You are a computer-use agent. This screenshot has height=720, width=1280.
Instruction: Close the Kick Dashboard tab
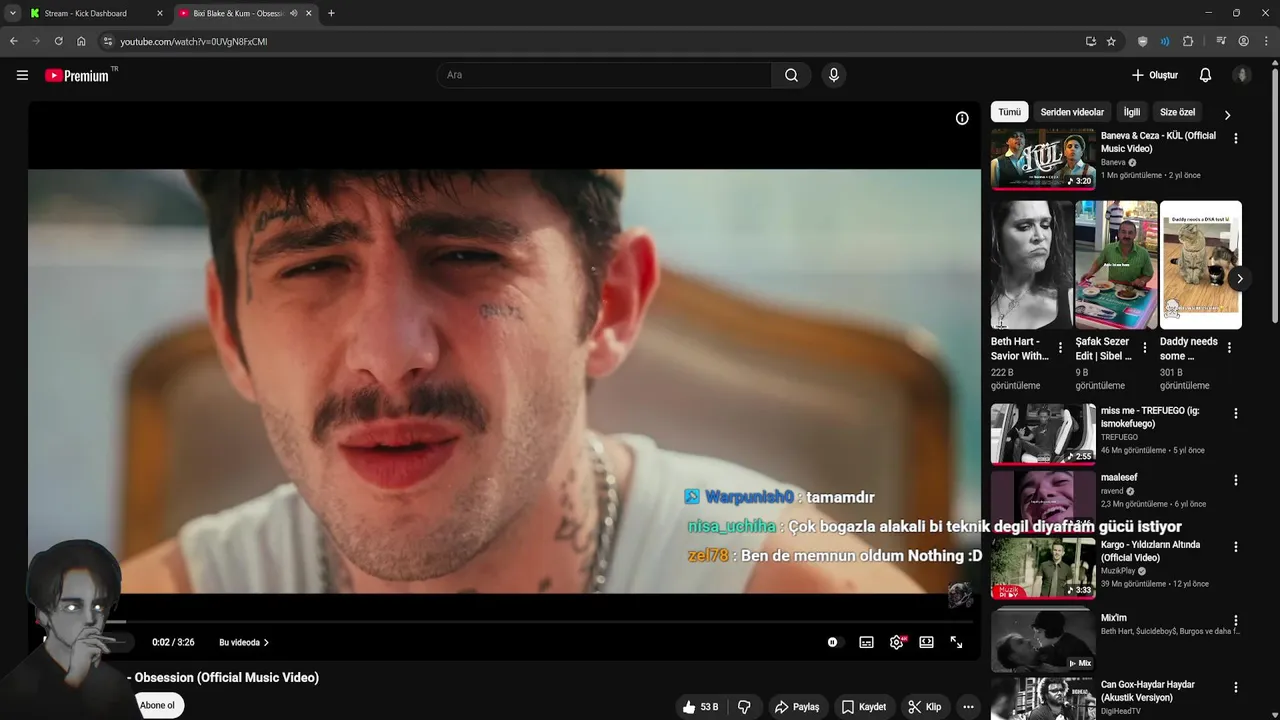pyautogui.click(x=159, y=13)
